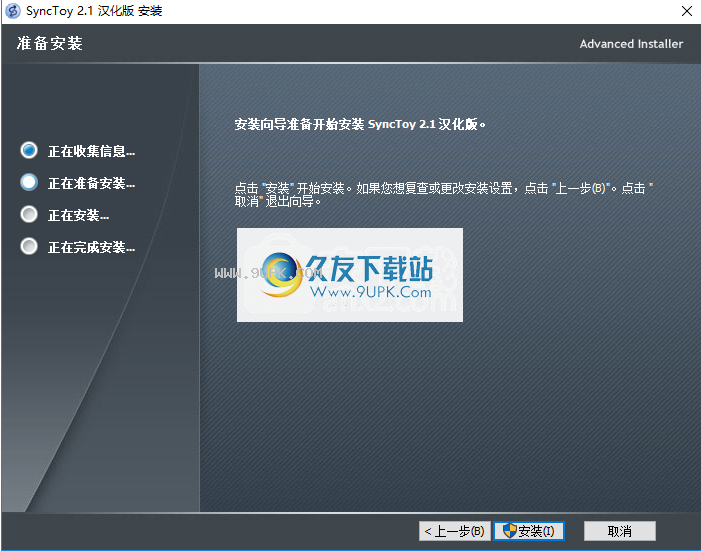Select the 正在完成安装 step indicator
The image size is (701, 551).
[x=29, y=246]
